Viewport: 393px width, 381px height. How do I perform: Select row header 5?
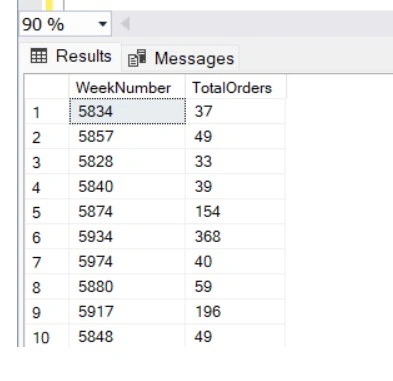47,211
